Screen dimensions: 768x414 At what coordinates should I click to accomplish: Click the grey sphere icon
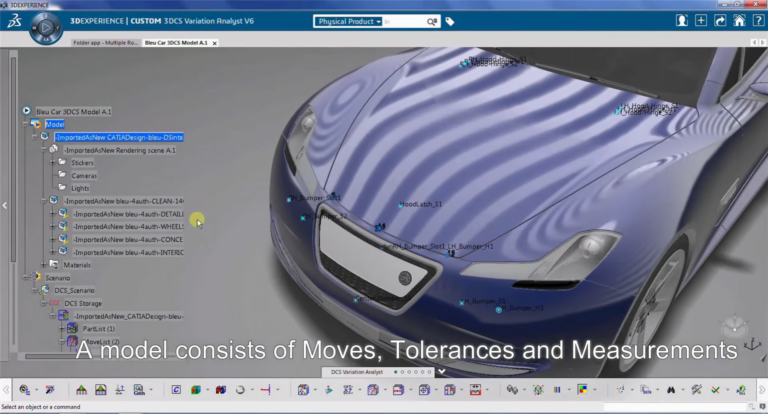240,390
